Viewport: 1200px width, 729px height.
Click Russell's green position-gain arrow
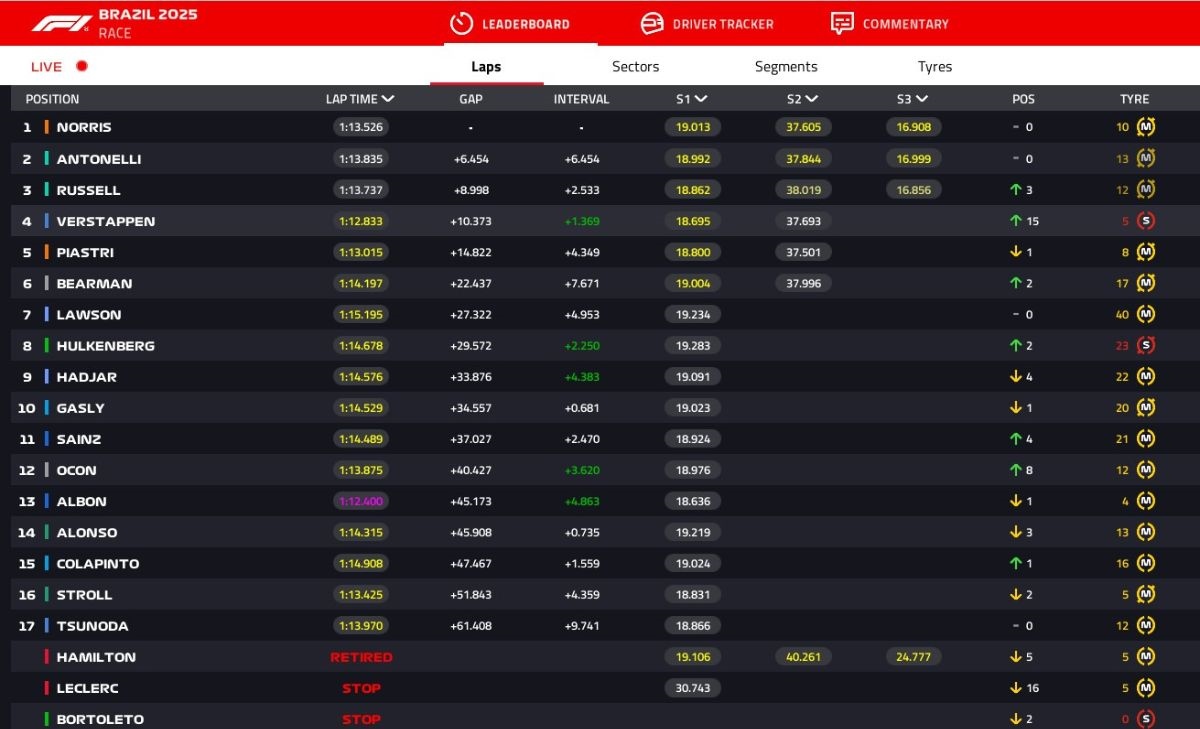point(1015,190)
